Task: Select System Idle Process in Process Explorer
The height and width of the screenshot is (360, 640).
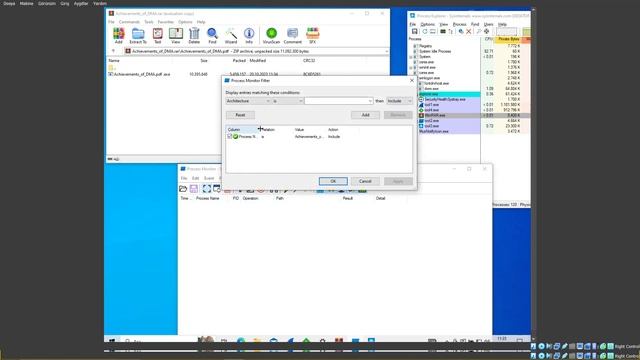Action: tap(435, 51)
